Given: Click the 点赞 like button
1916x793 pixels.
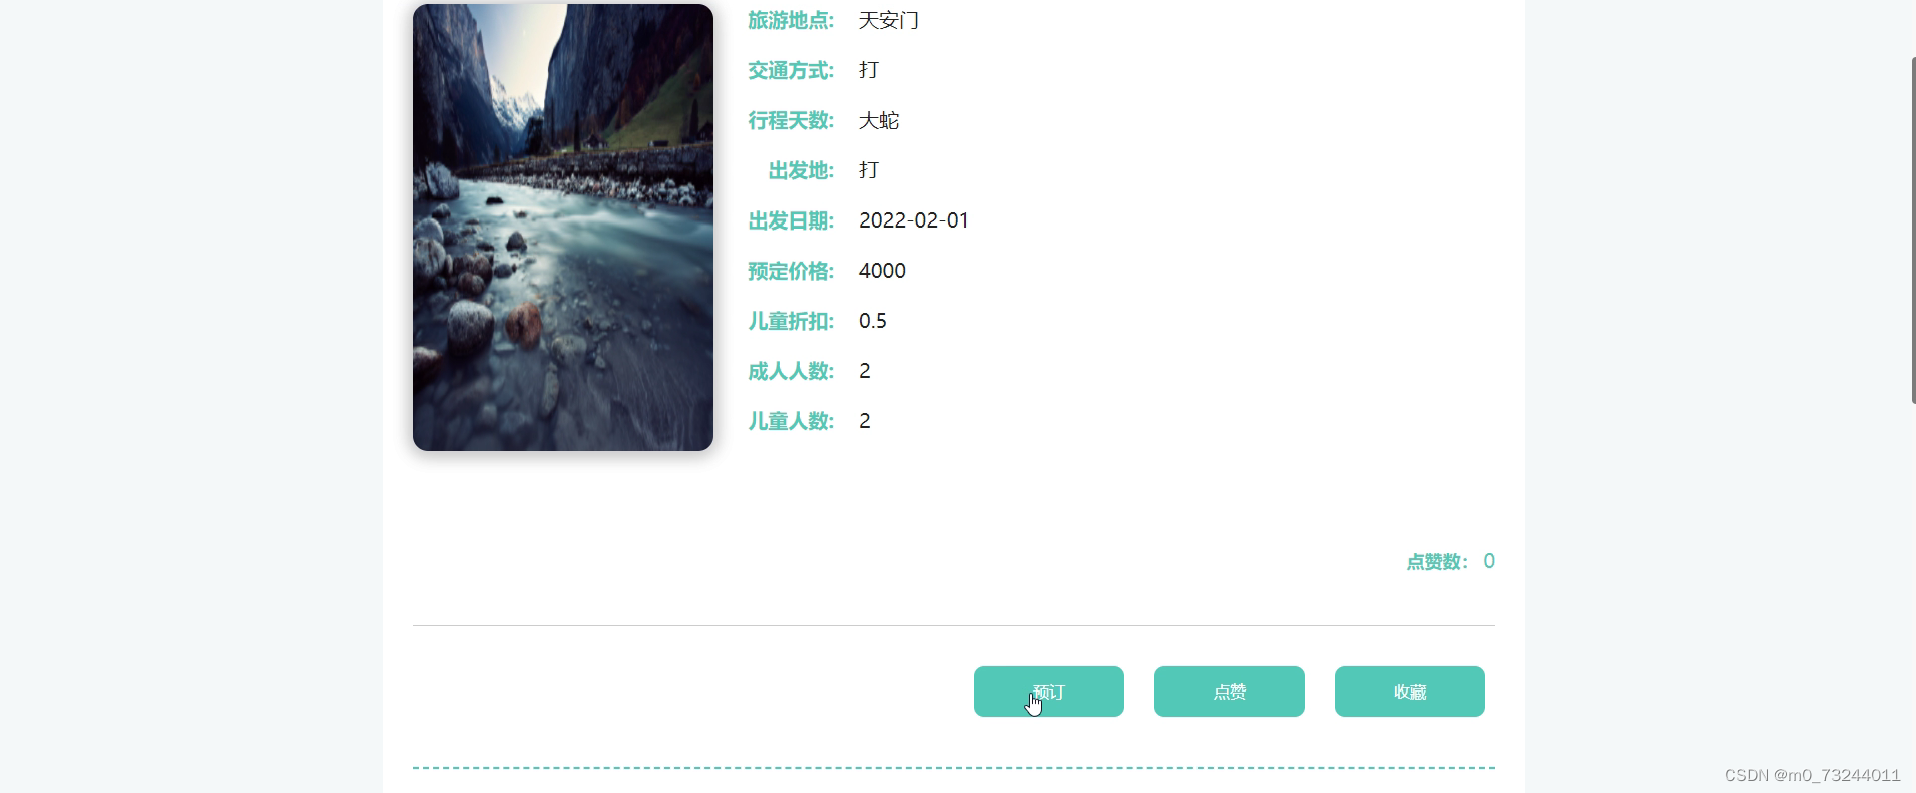Looking at the screenshot, I should click(x=1229, y=691).
